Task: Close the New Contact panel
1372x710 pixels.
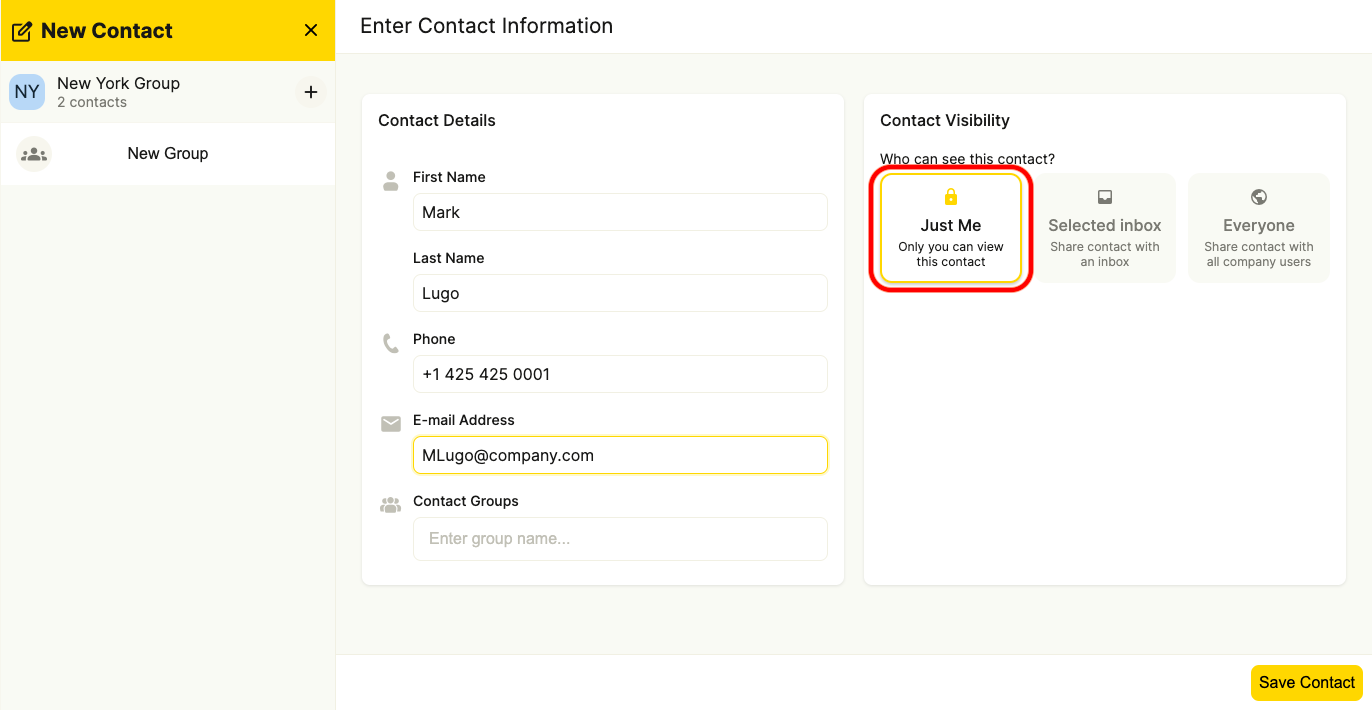Action: [x=310, y=30]
